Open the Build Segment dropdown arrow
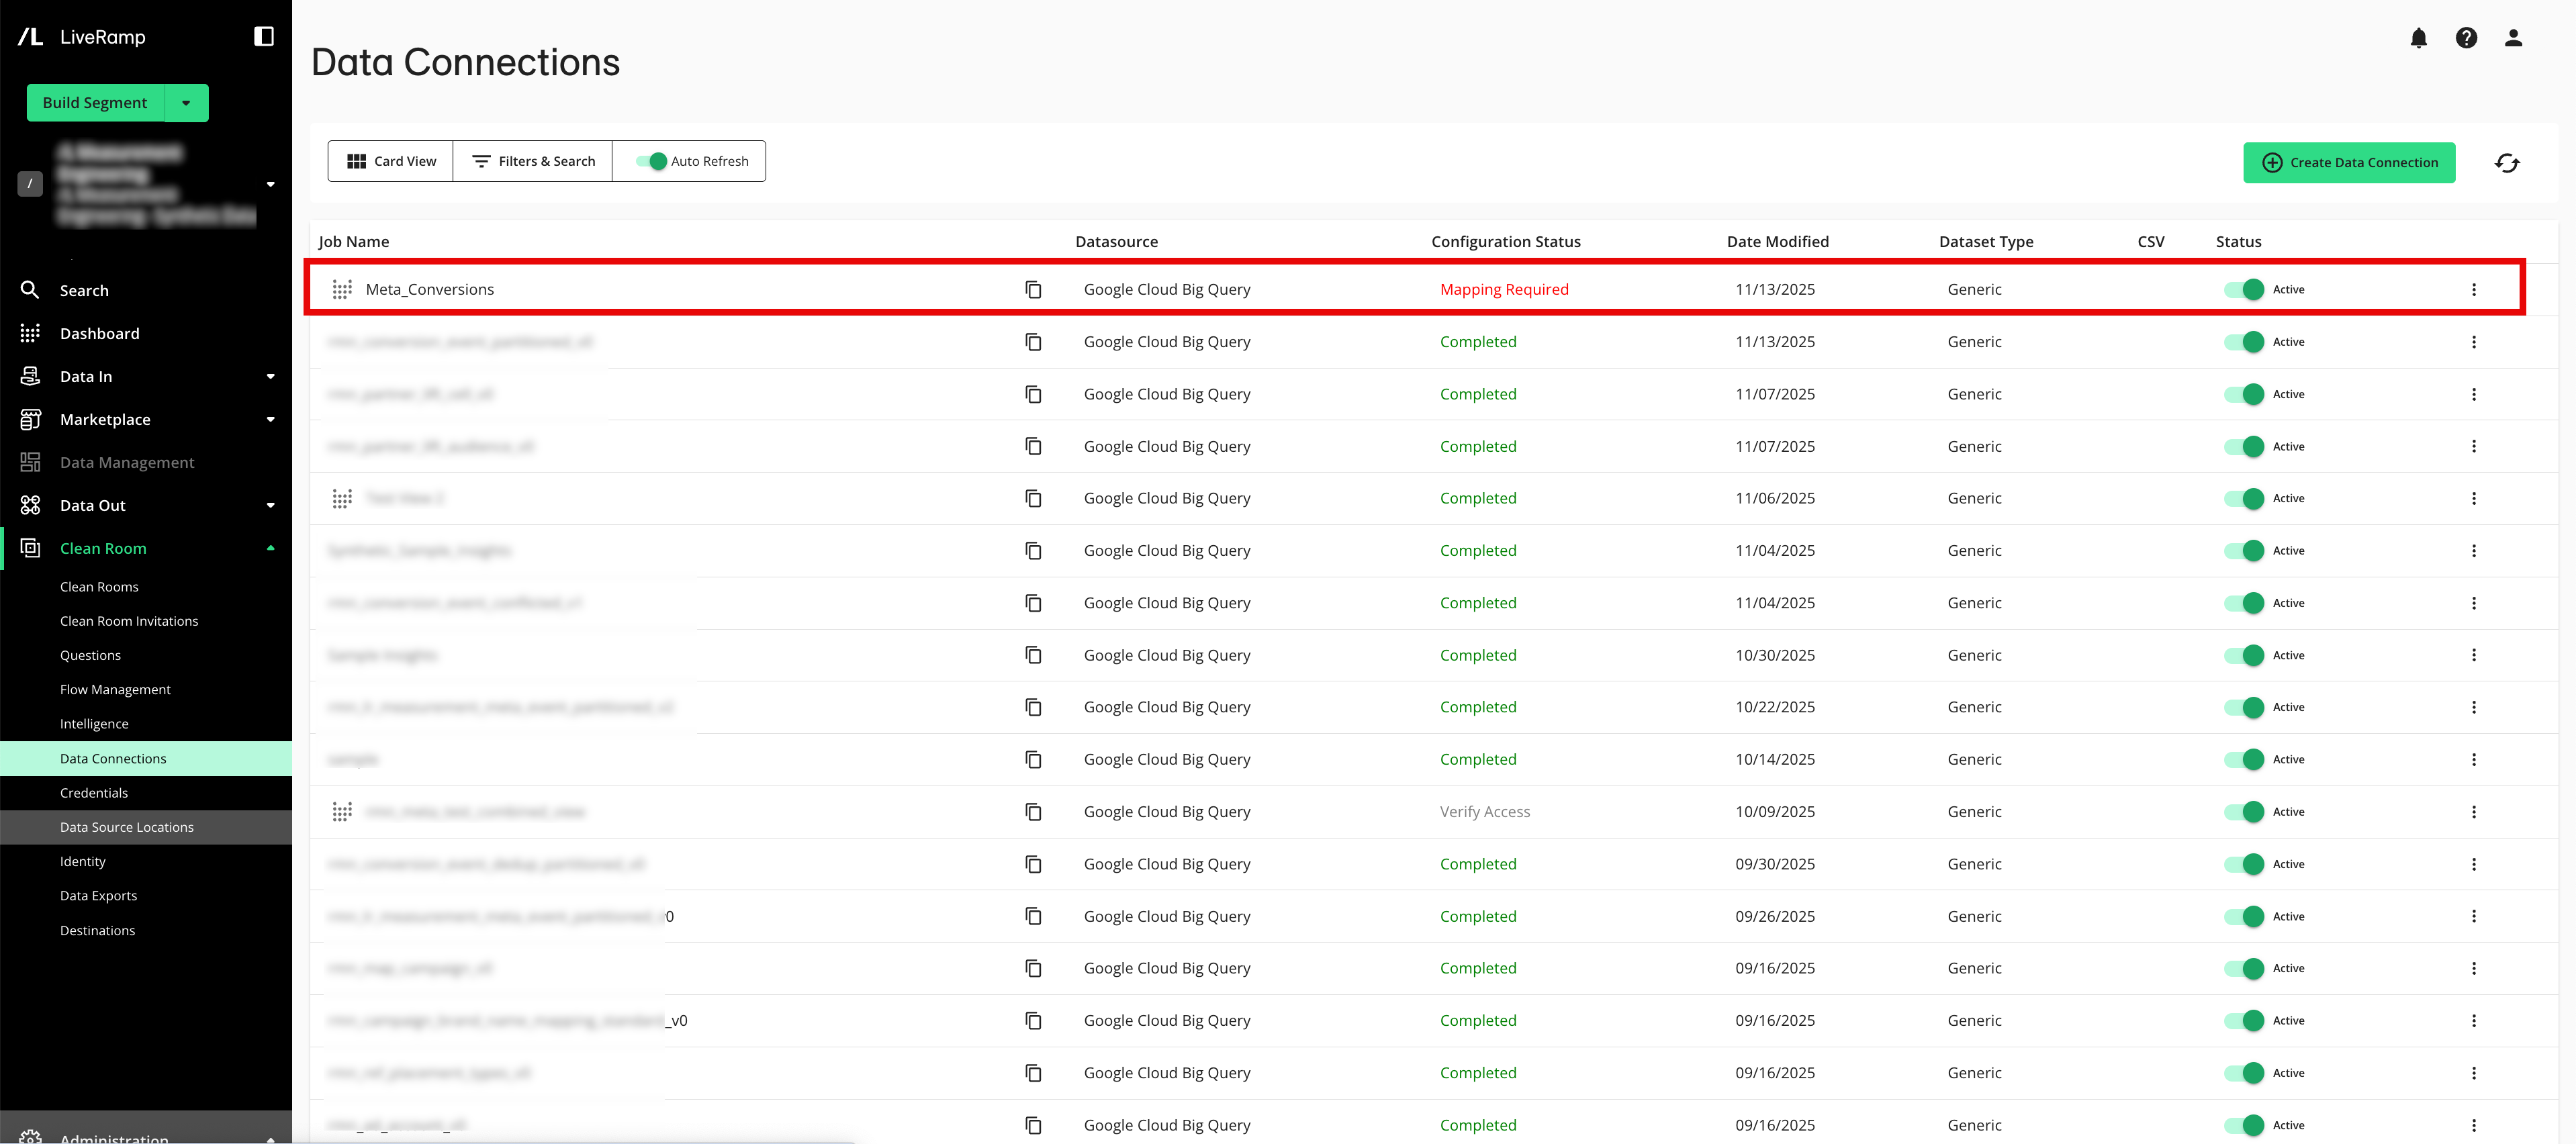 [186, 102]
